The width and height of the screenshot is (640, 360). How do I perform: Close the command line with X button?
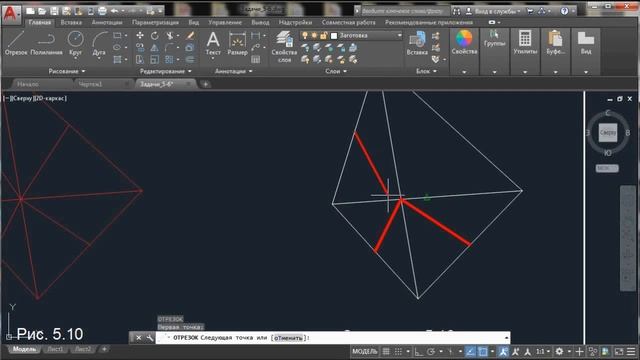click(x=138, y=338)
